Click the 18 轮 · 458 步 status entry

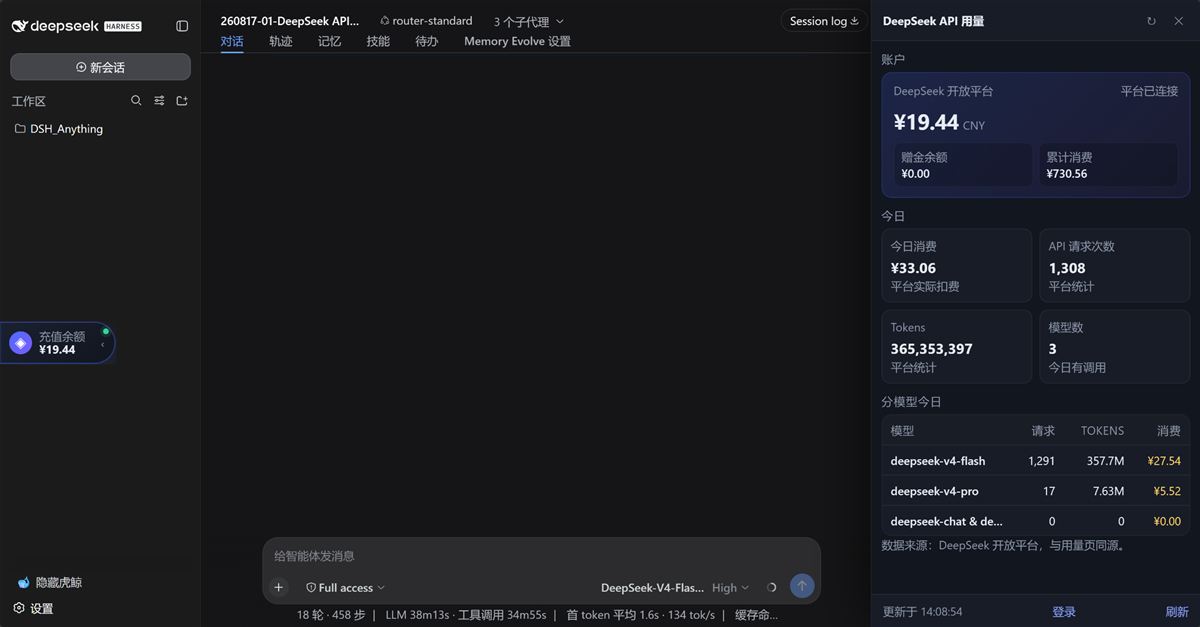pos(331,615)
